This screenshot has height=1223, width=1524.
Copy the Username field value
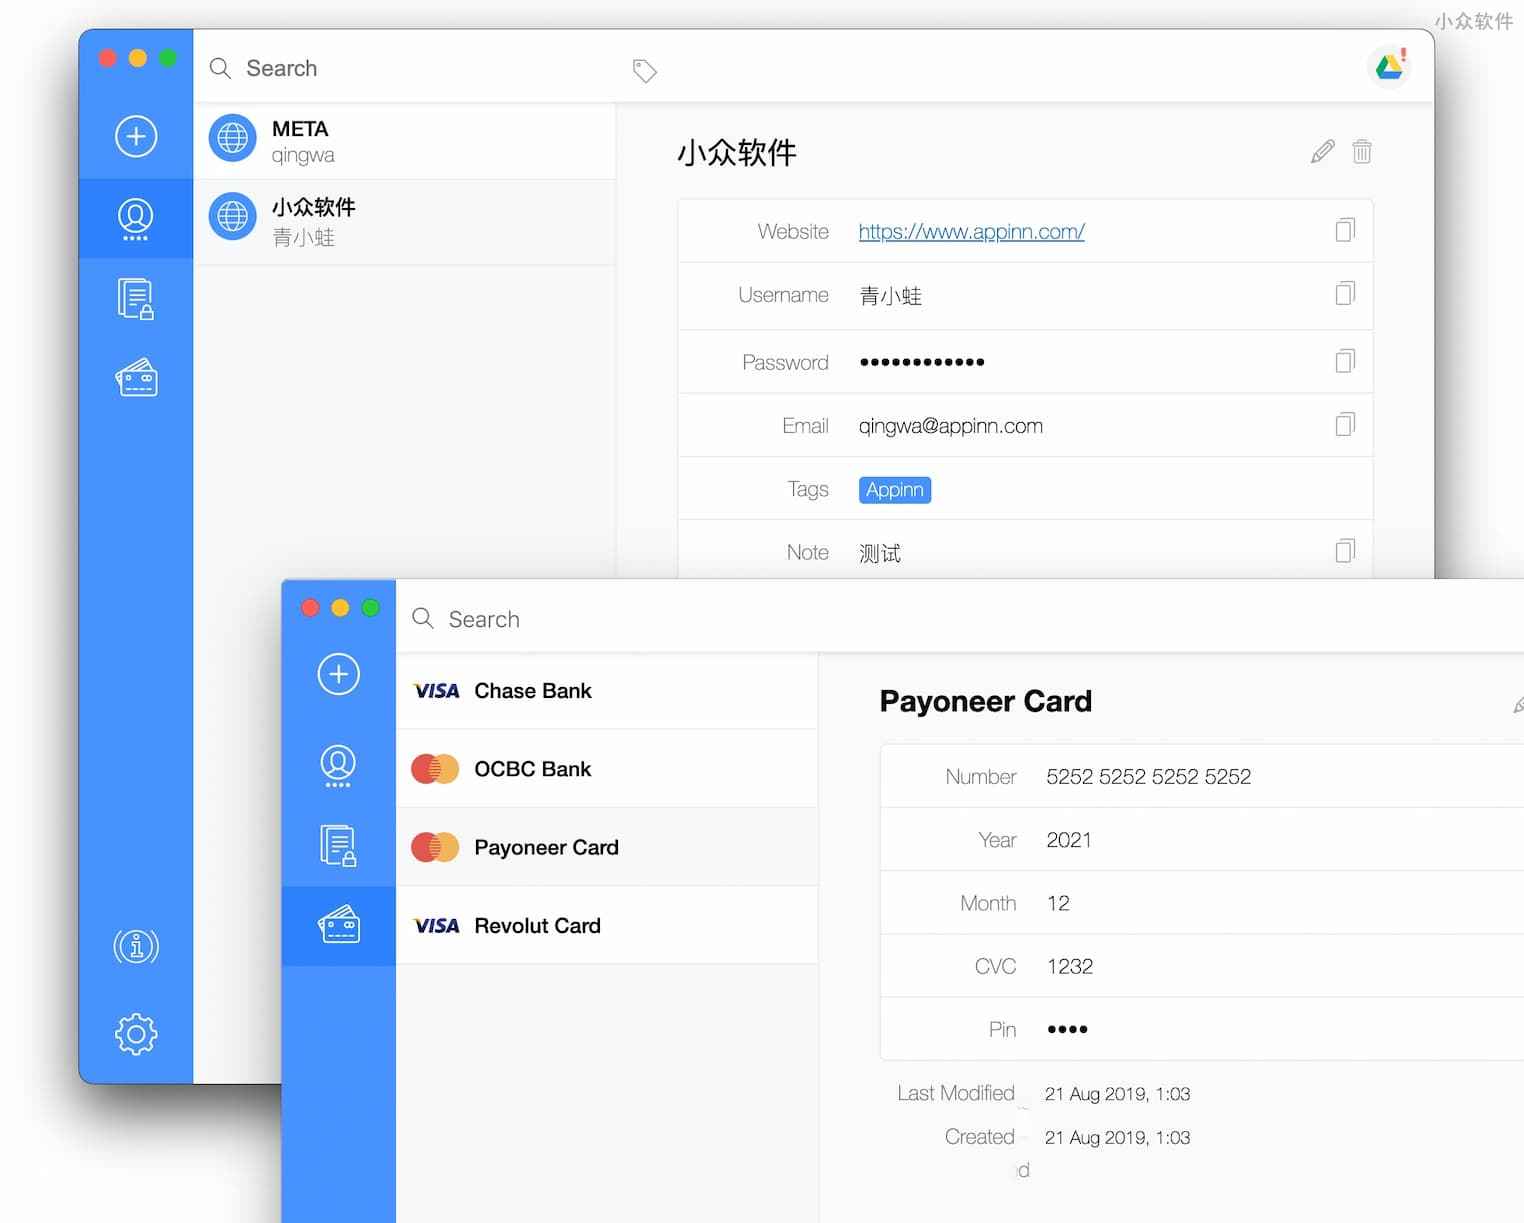[x=1345, y=294]
